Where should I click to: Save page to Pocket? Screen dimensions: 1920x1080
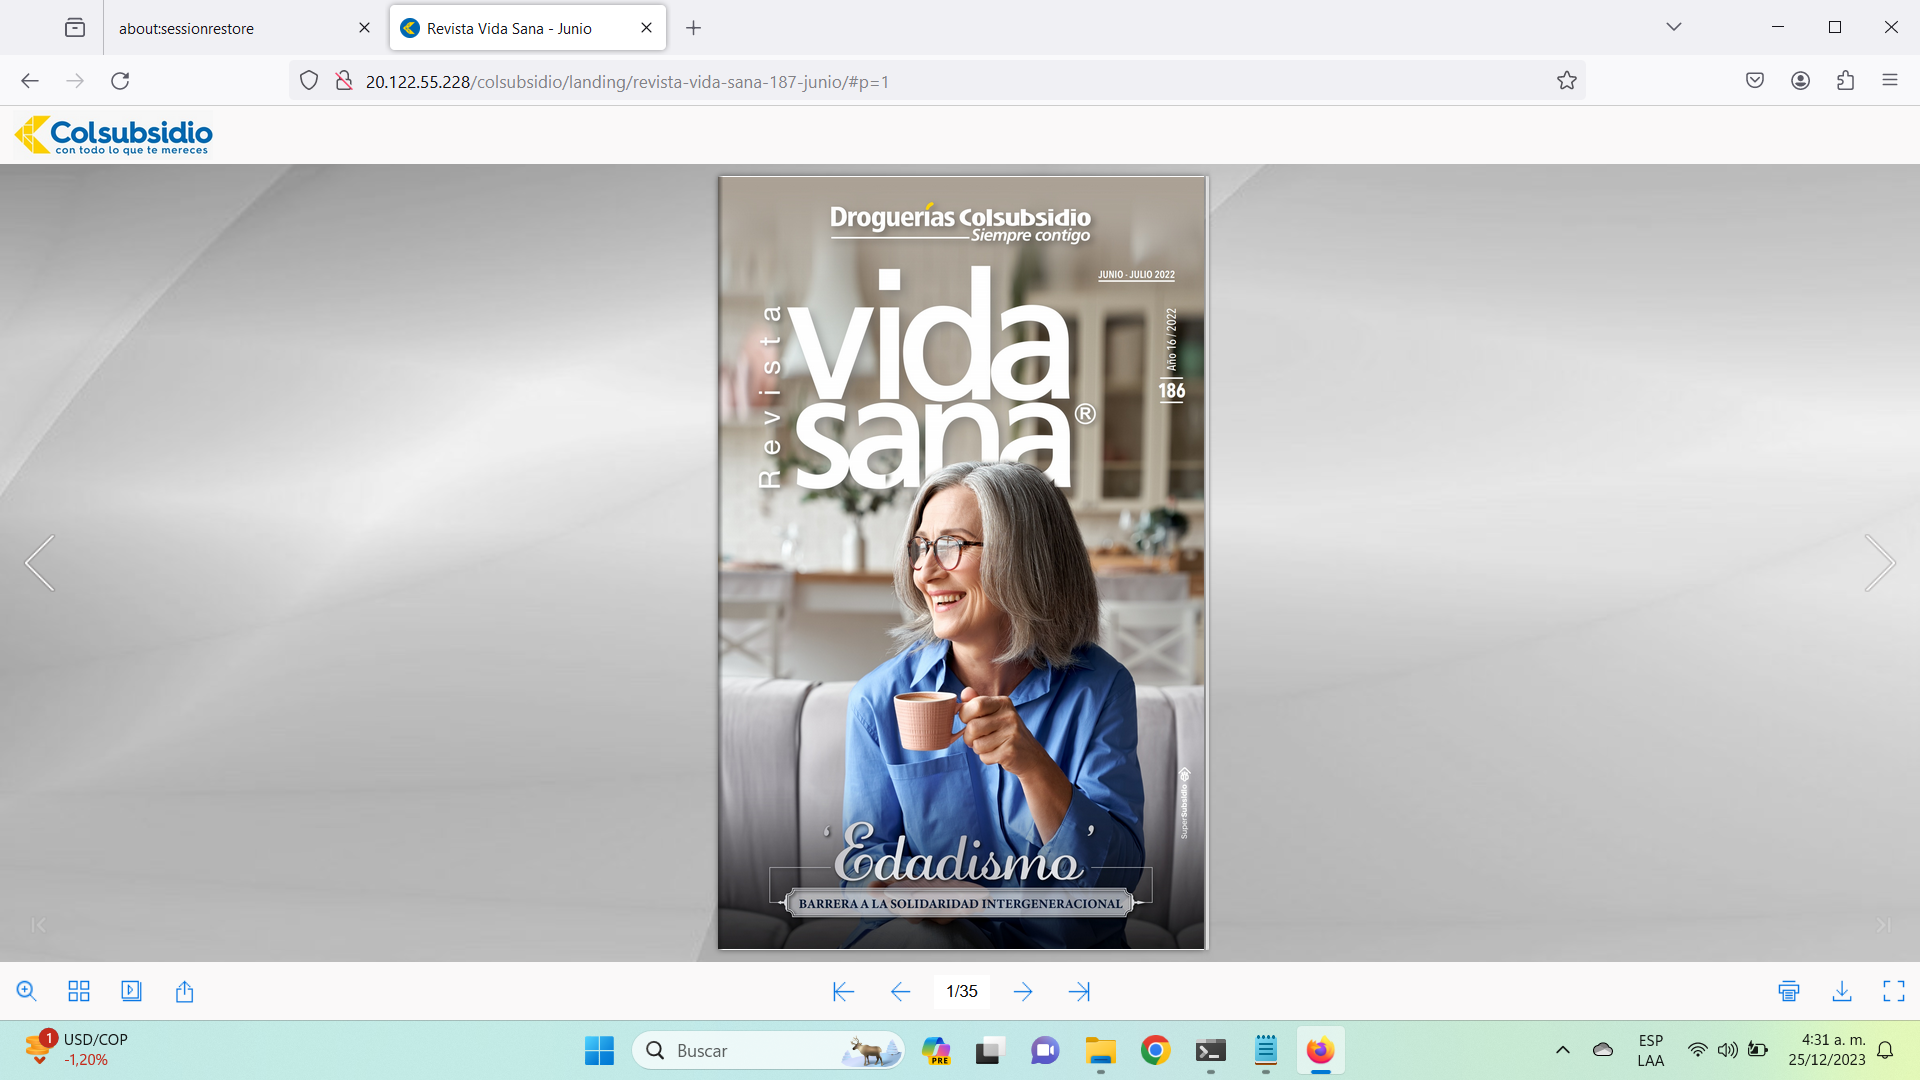[x=1755, y=81]
